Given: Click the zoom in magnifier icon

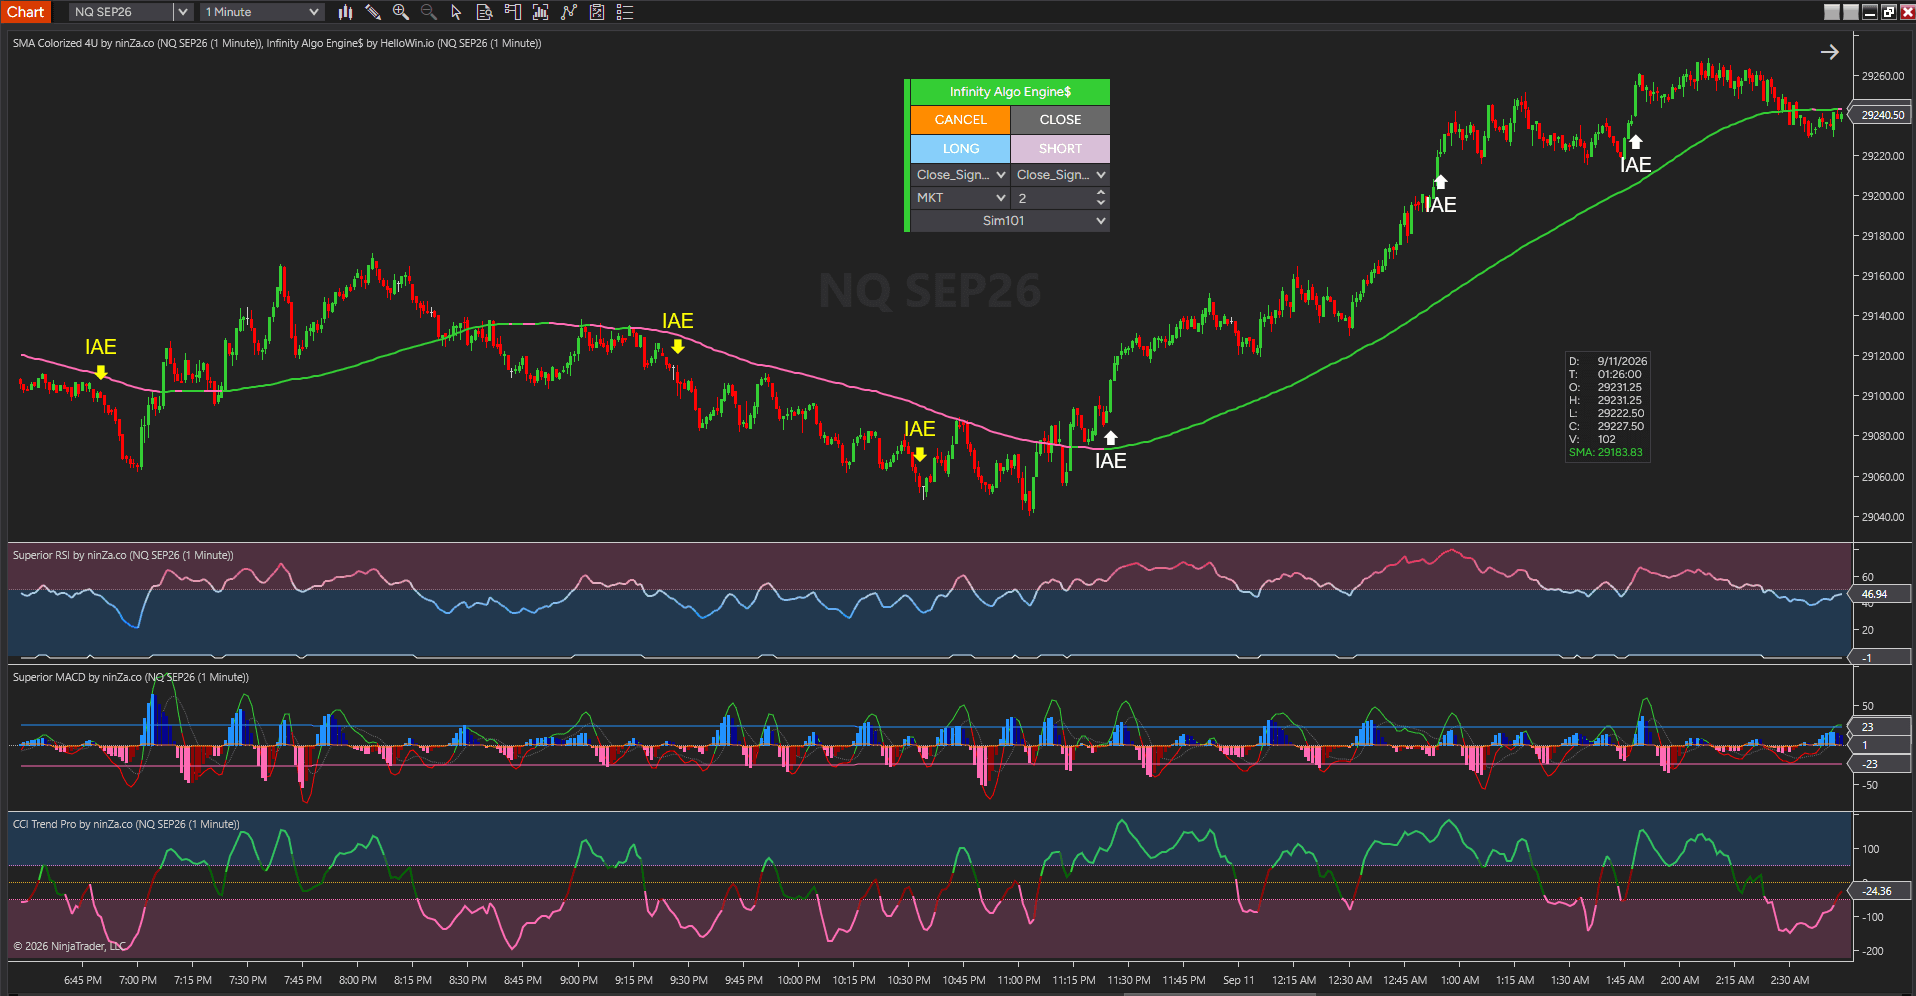Looking at the screenshot, I should (401, 12).
